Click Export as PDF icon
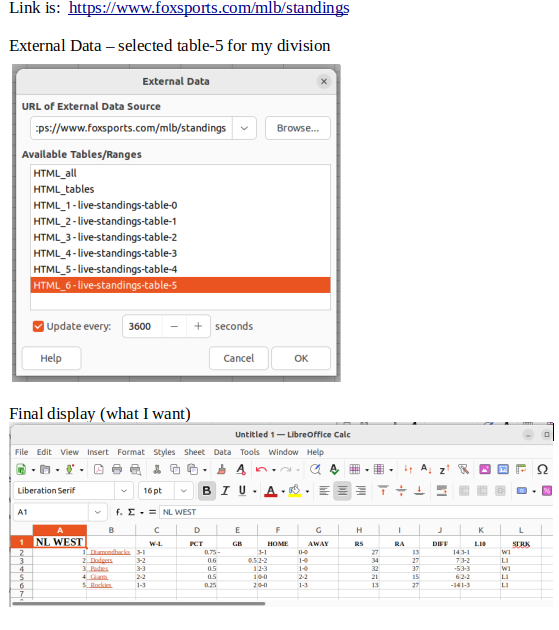 click(98, 469)
